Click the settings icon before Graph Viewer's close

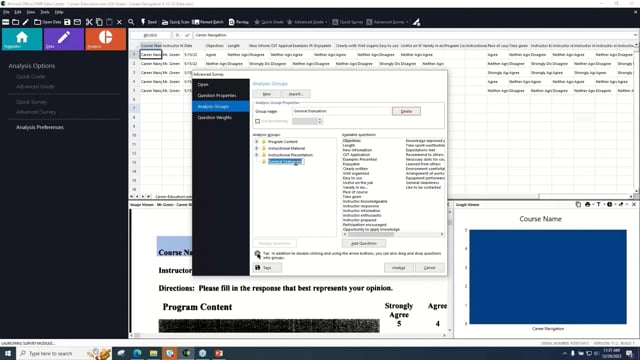pyautogui.click(x=621, y=204)
